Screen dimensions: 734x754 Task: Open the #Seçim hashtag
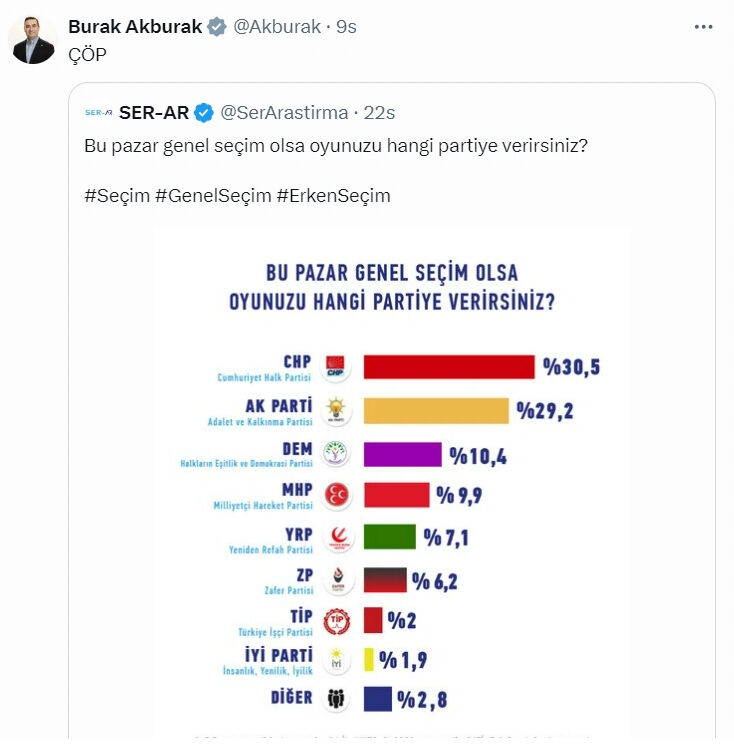(x=116, y=196)
